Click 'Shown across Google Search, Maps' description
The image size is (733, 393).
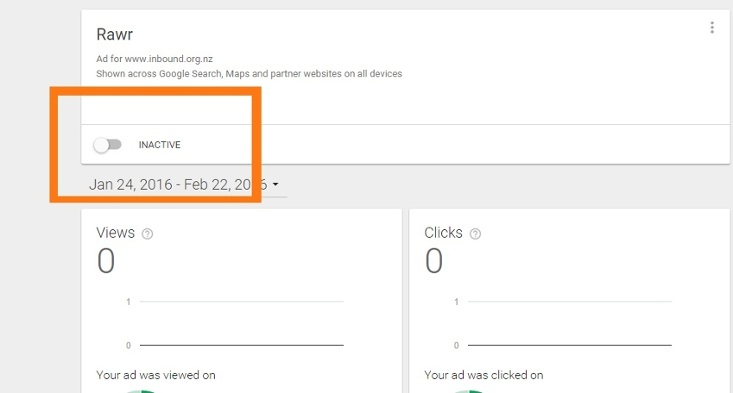pyautogui.click(x=249, y=74)
